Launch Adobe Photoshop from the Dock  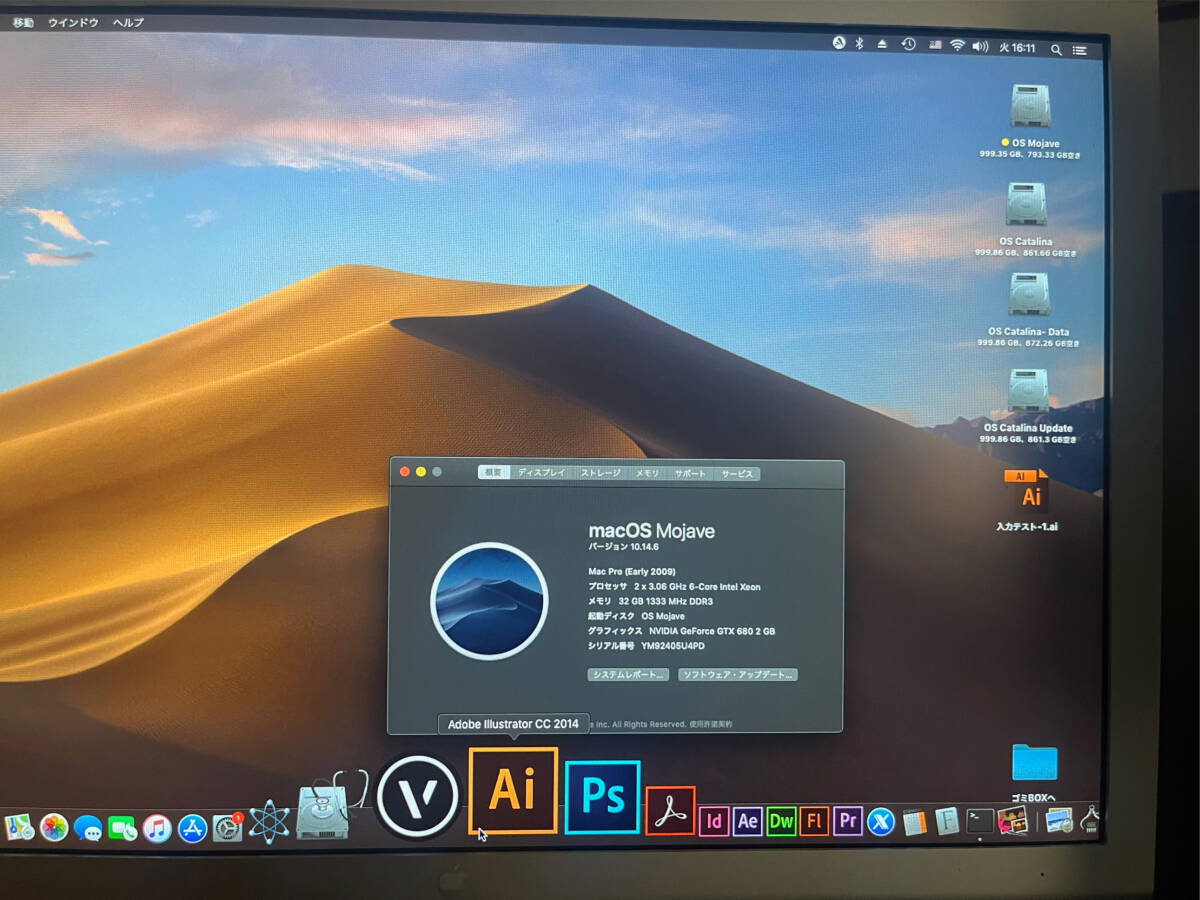coord(602,797)
